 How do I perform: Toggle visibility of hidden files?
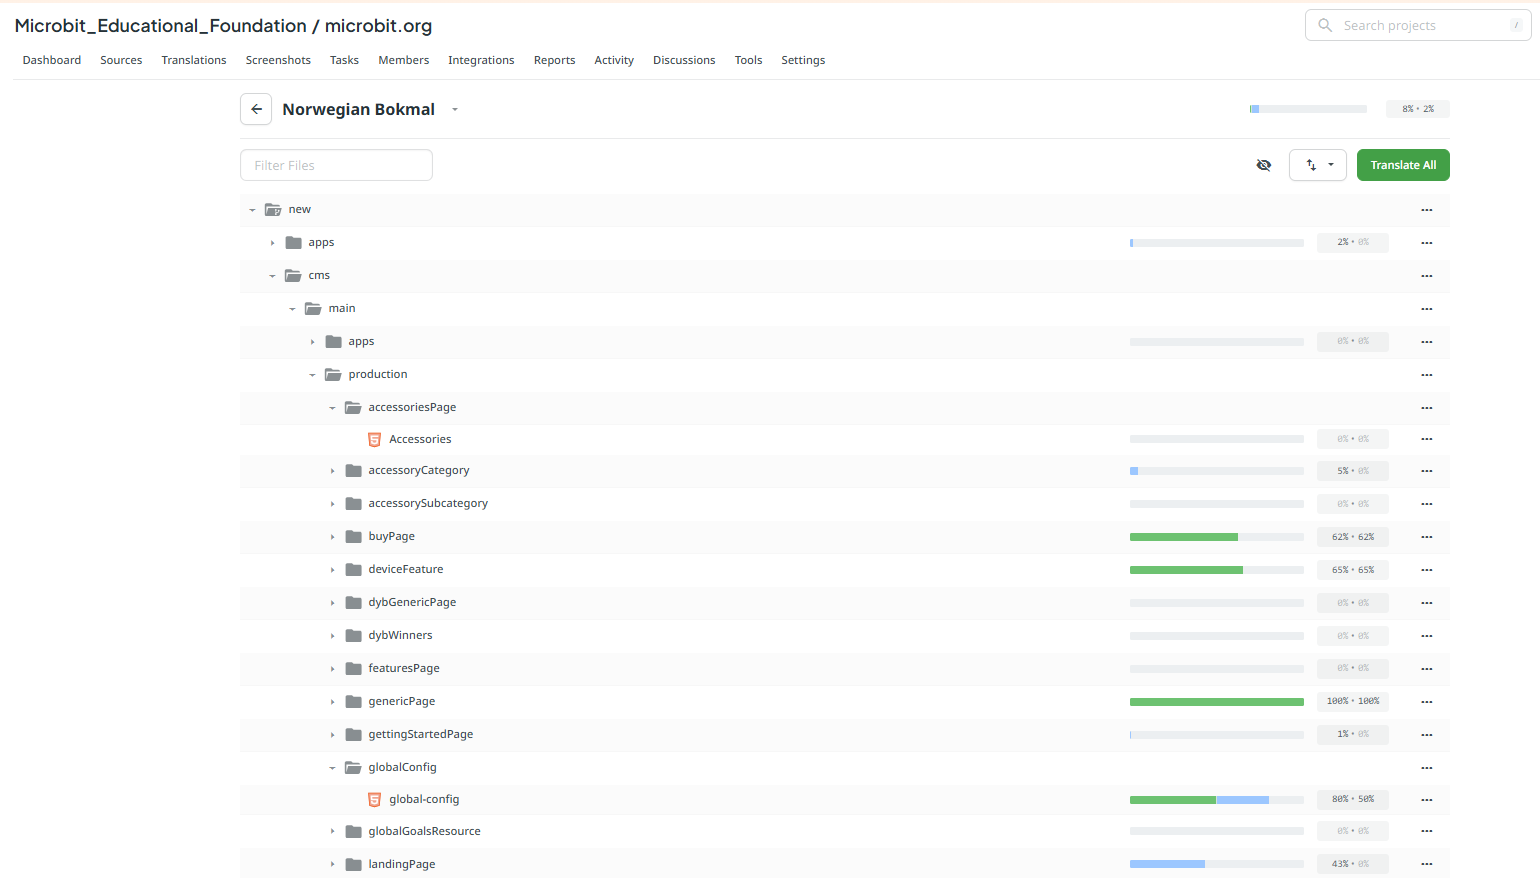[1263, 164]
